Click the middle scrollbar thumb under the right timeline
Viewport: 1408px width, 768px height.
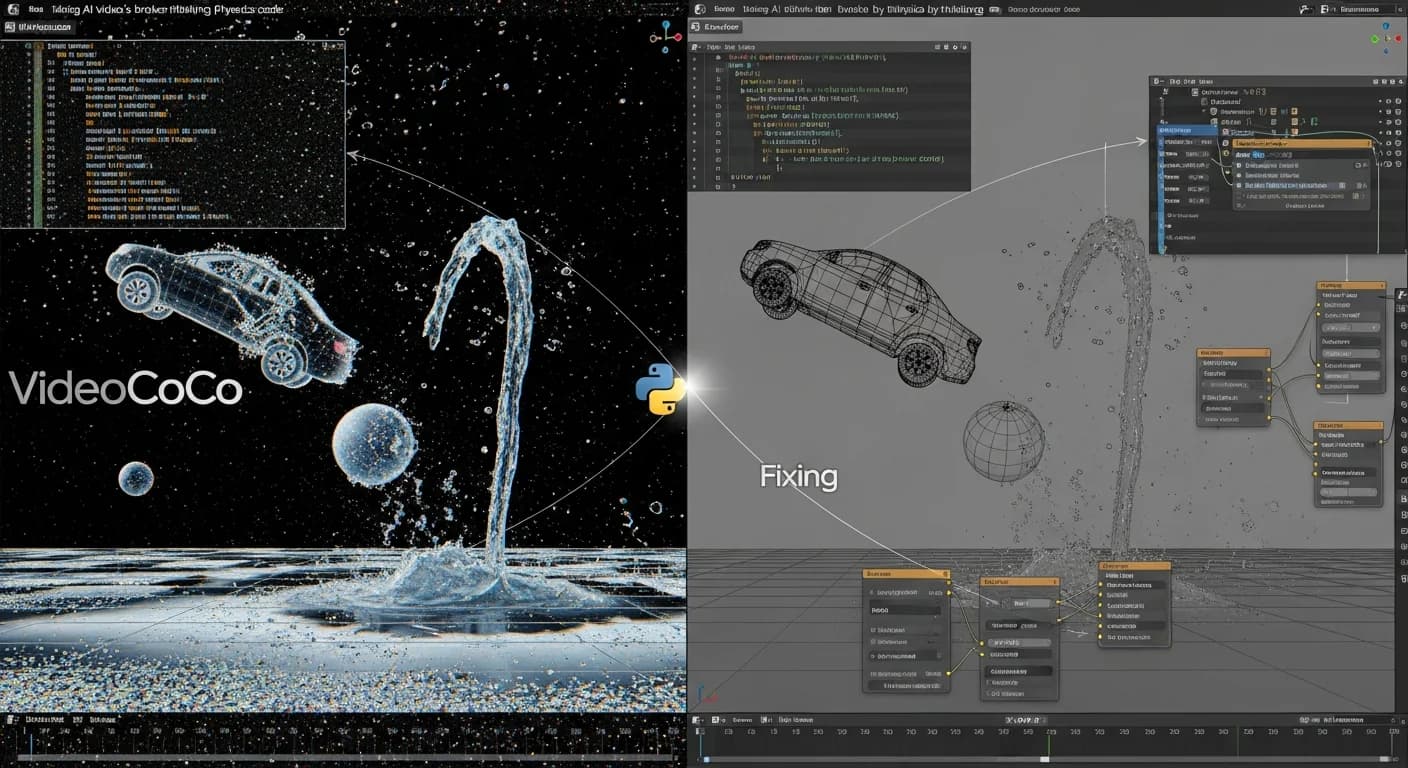click(x=1044, y=760)
